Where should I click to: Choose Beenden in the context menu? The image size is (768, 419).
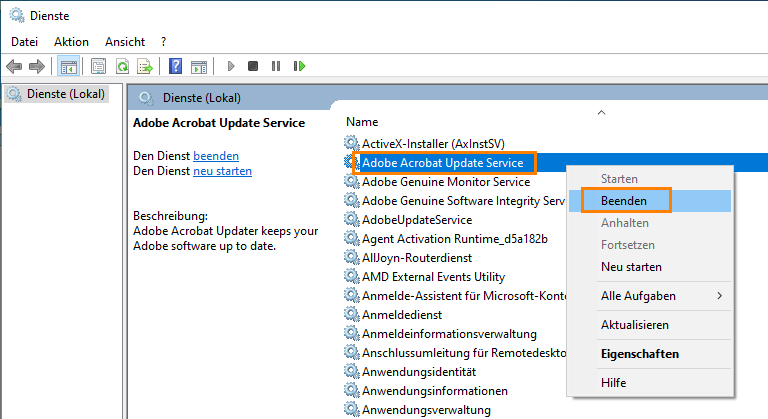pos(650,200)
